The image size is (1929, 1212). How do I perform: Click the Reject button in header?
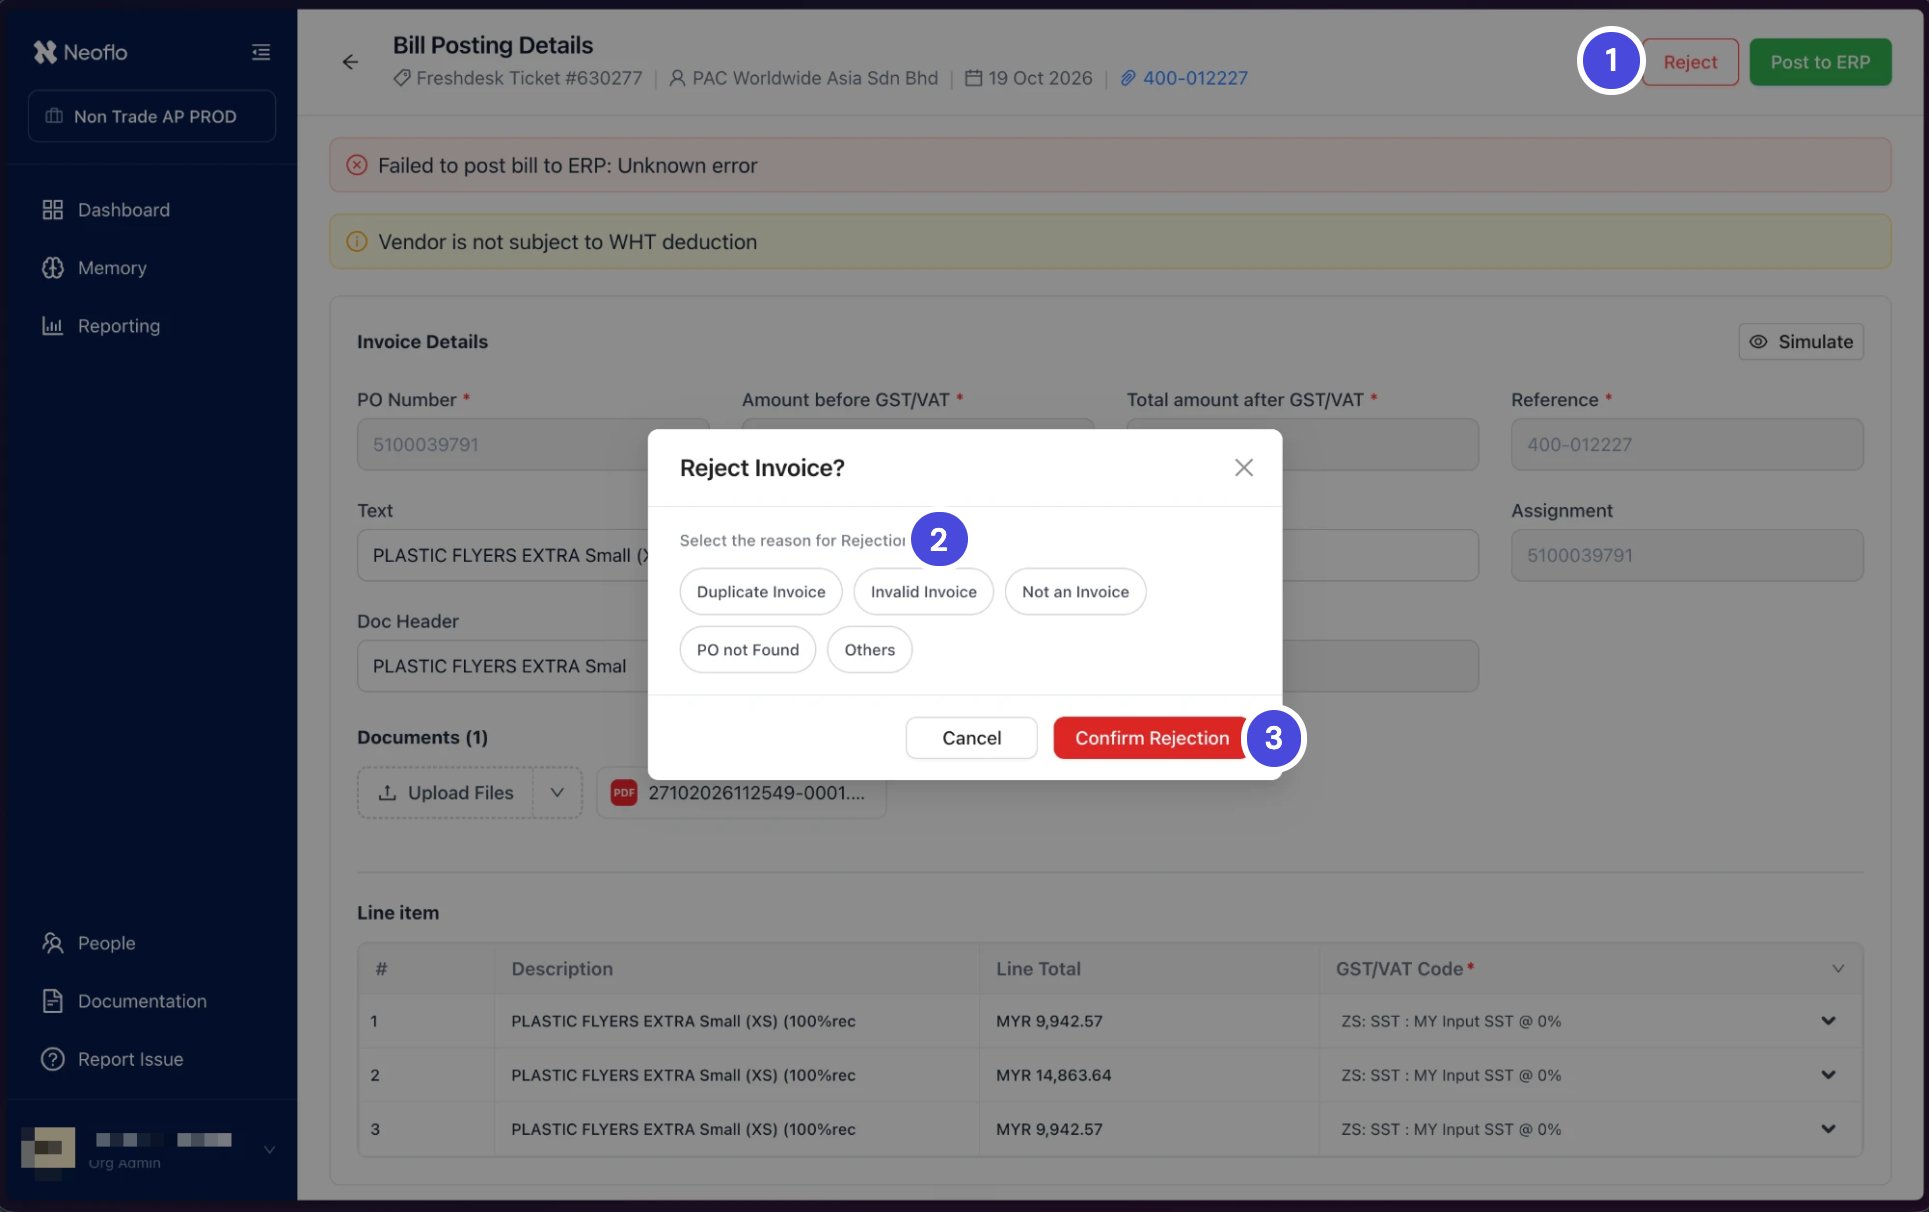[1690, 62]
